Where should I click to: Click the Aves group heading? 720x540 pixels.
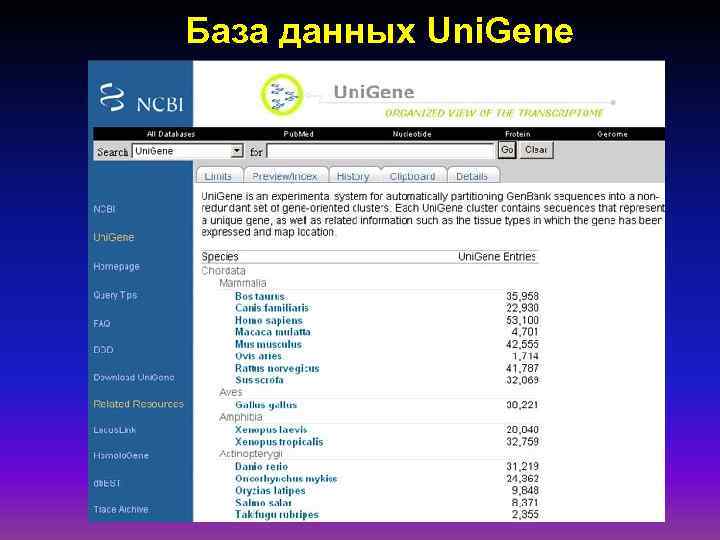point(231,392)
